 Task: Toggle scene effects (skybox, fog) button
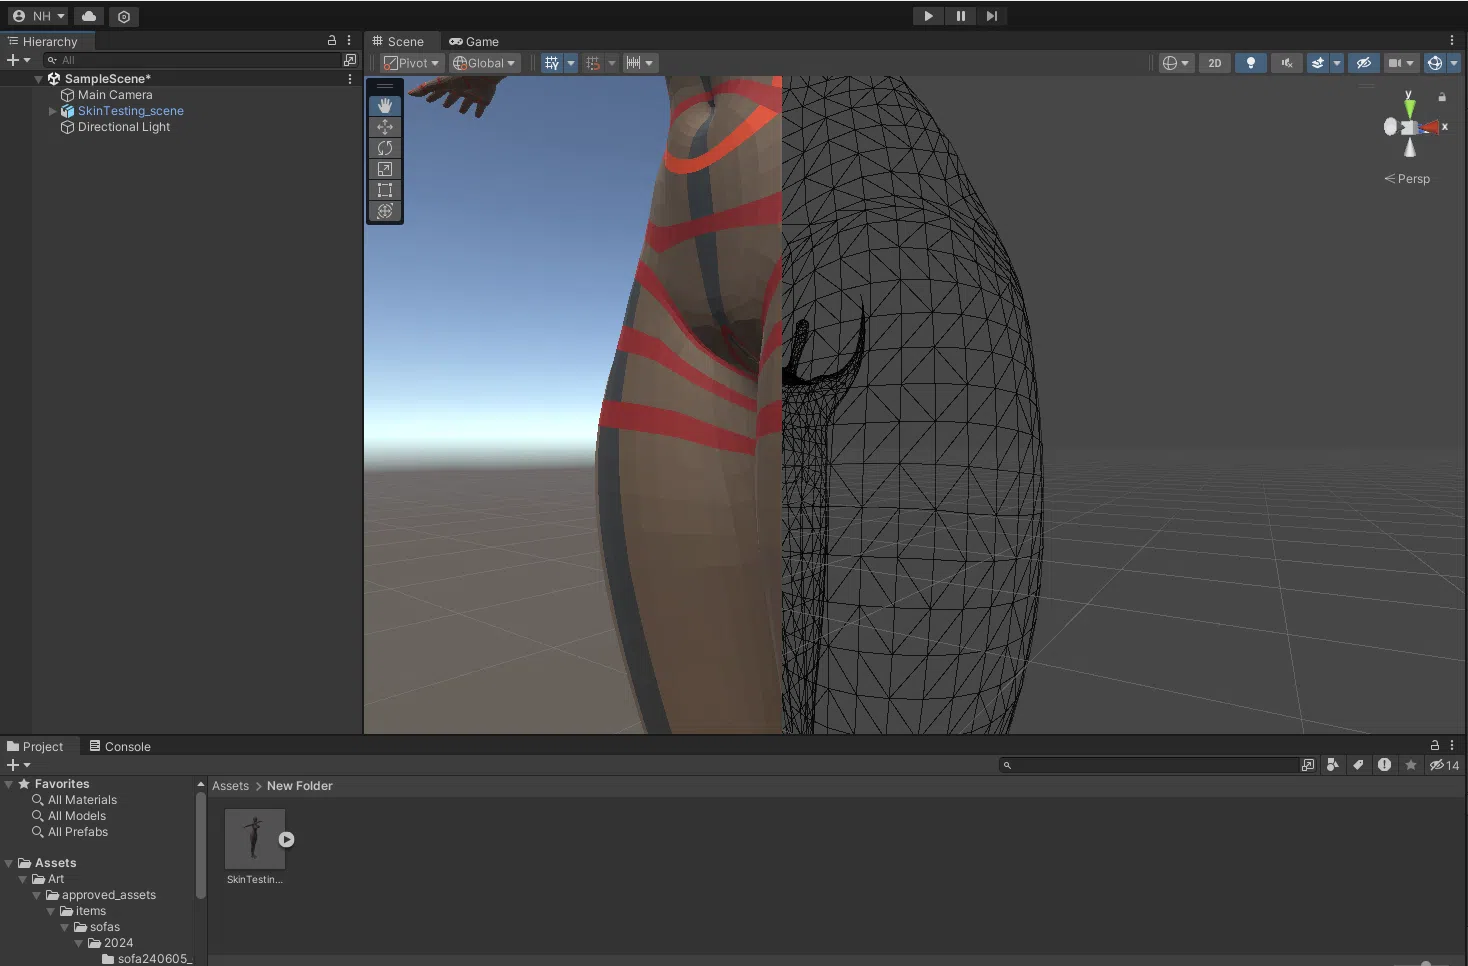(1318, 63)
